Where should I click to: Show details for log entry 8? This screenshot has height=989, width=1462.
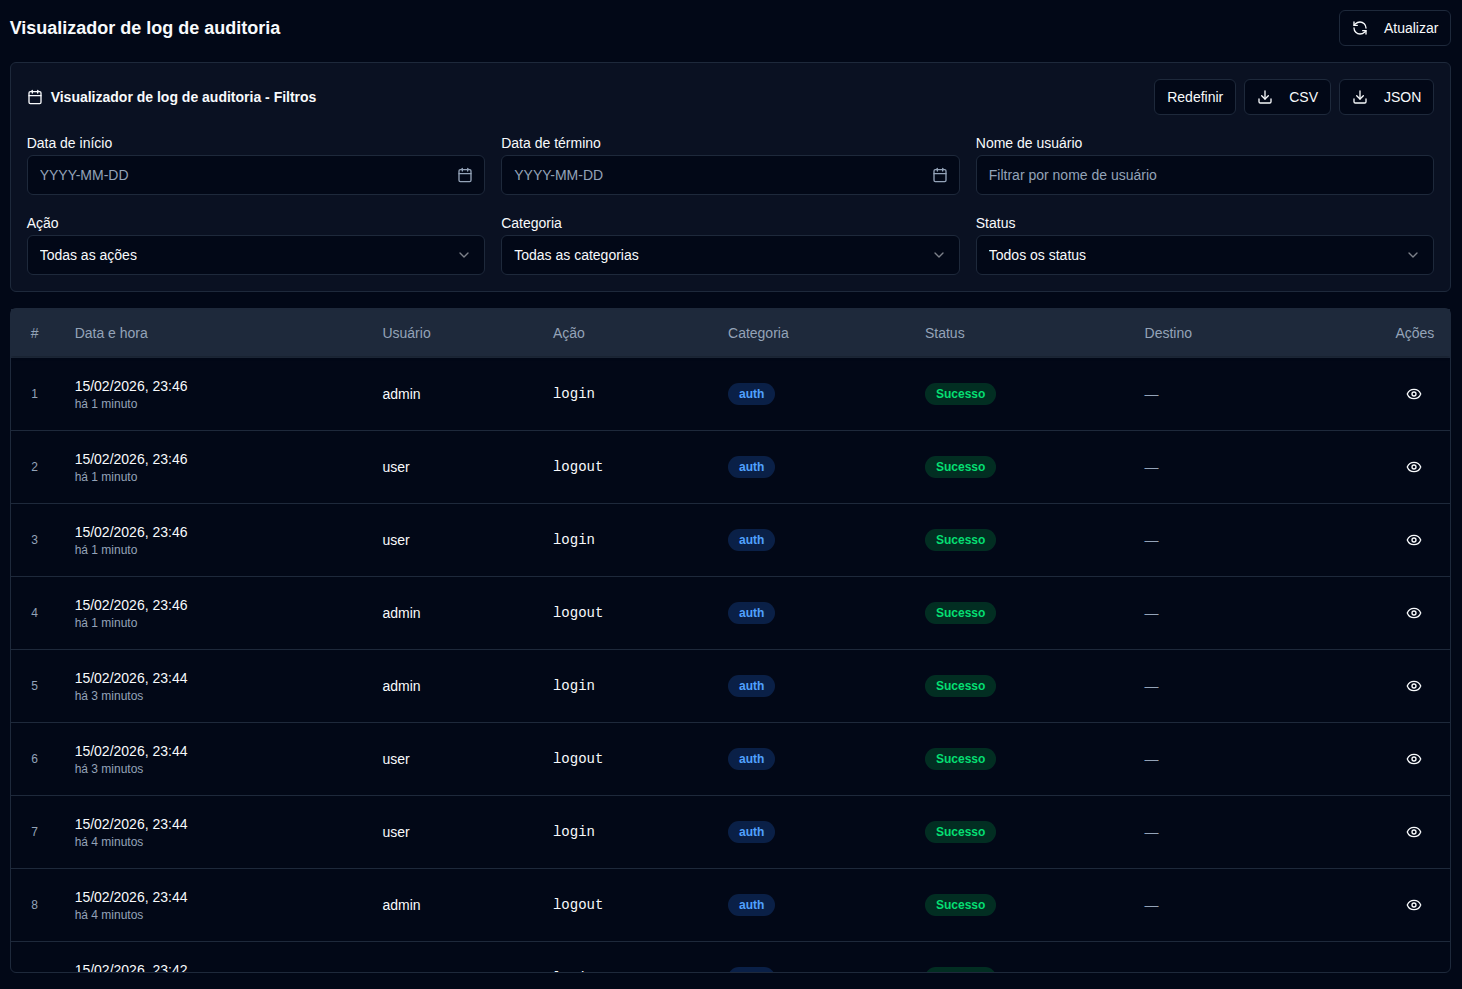1413,905
